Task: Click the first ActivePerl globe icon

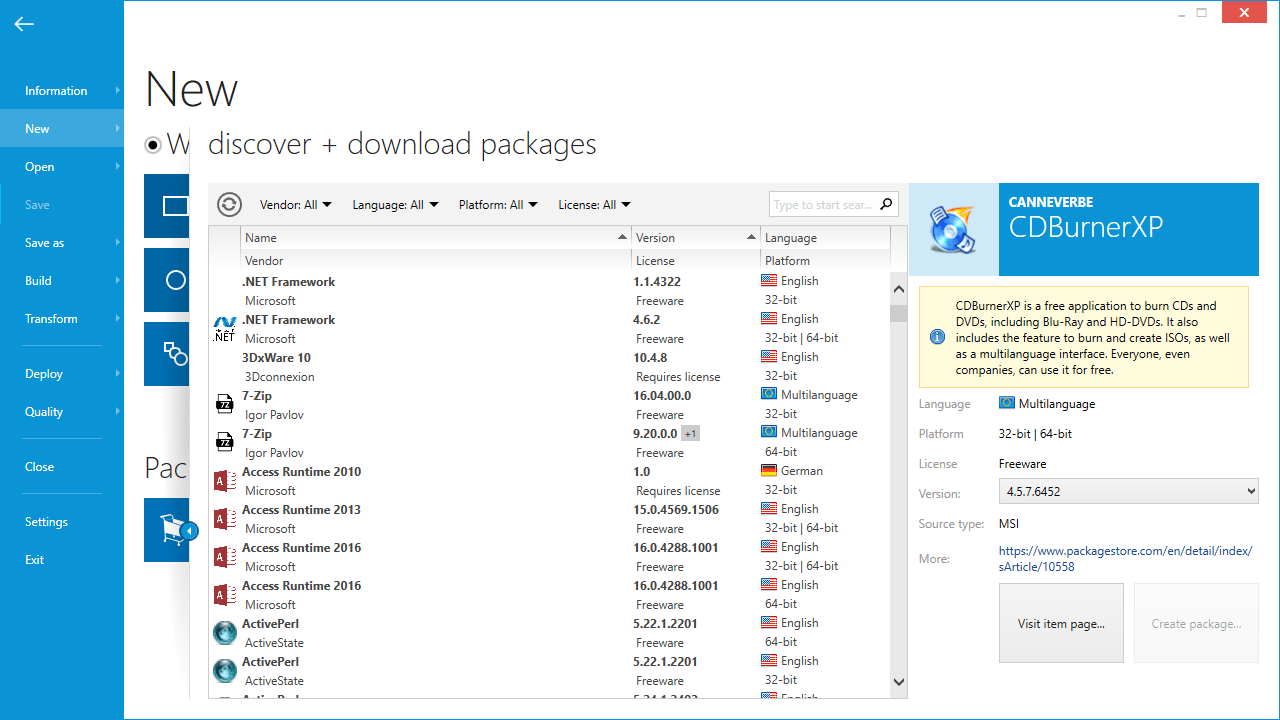Action: coord(224,633)
